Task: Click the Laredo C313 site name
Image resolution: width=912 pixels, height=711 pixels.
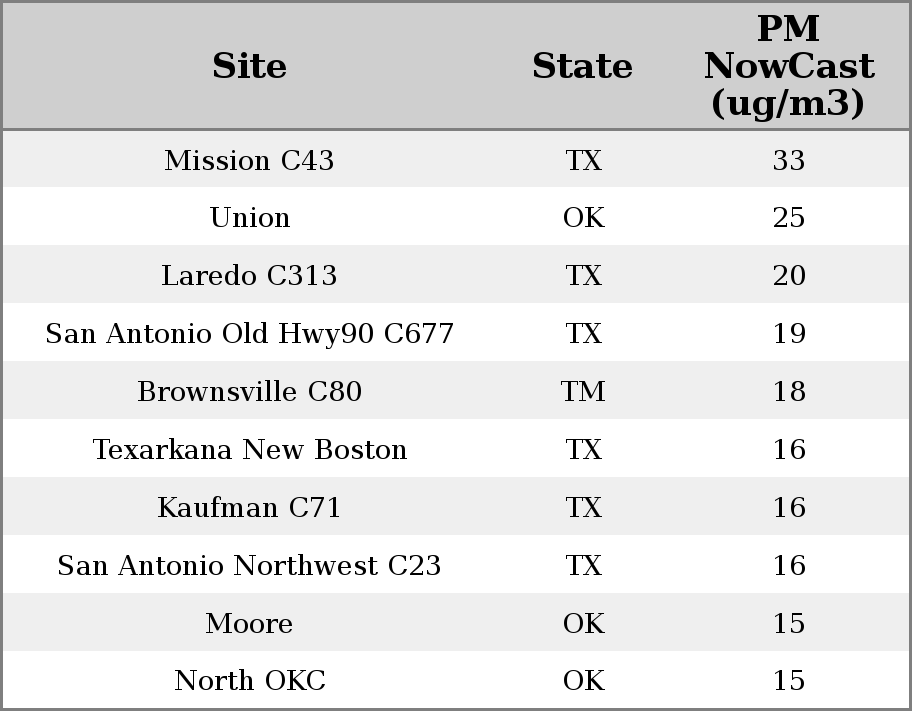Action: pos(249,276)
